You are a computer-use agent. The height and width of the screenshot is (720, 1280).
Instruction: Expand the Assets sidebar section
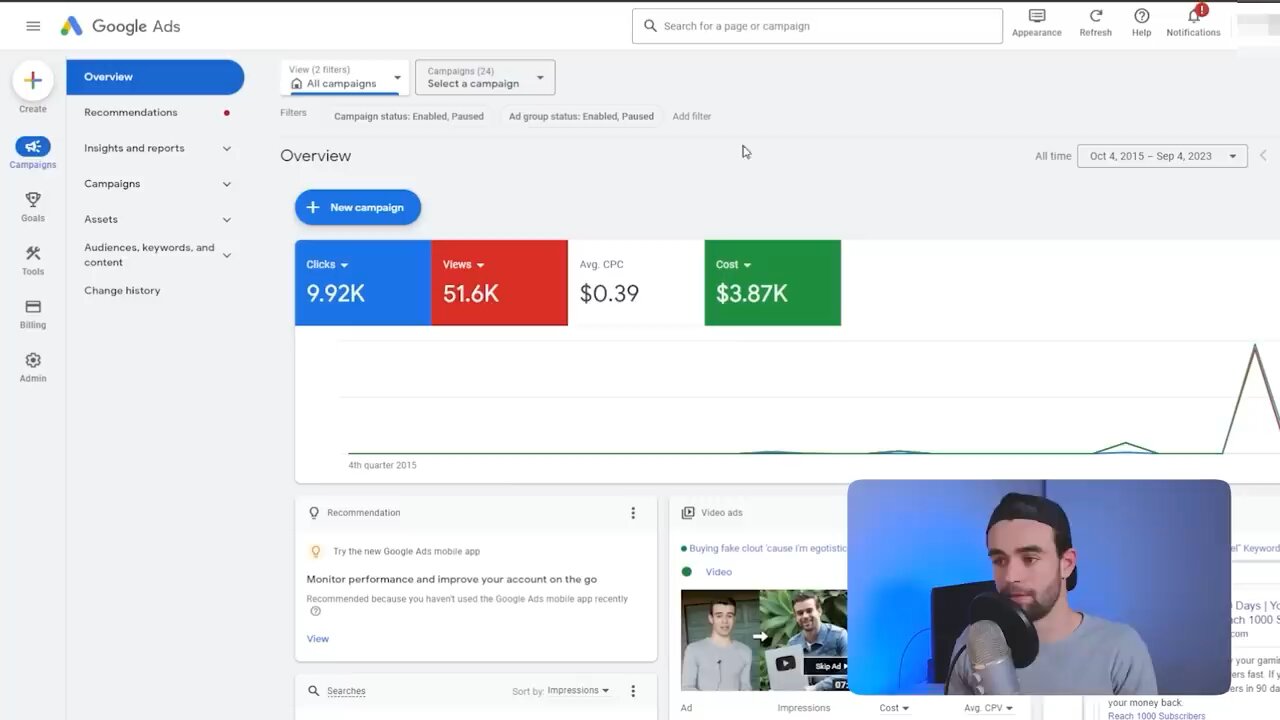click(227, 220)
